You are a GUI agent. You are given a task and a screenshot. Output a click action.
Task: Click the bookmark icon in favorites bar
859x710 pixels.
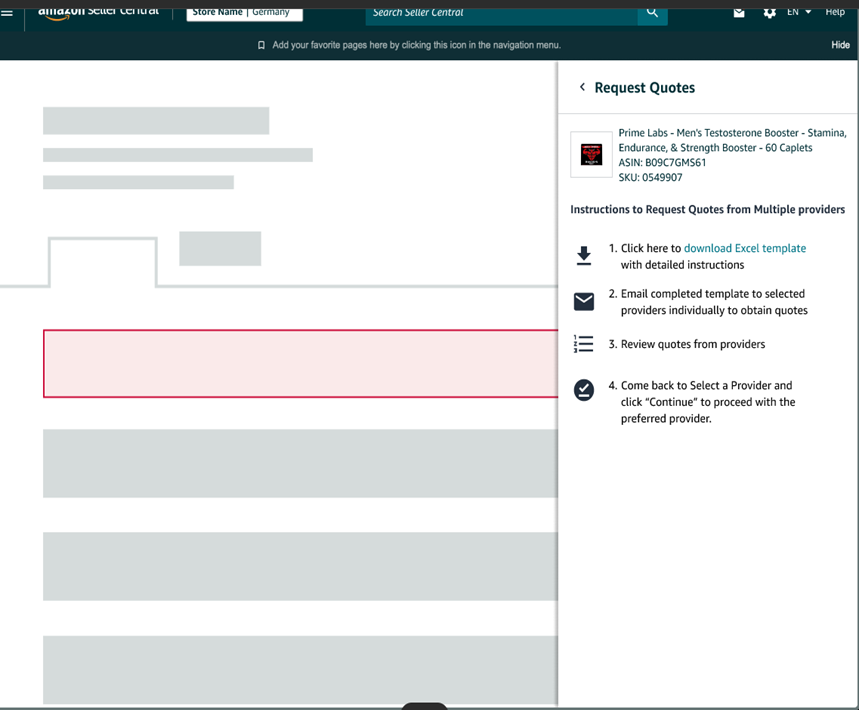click(x=262, y=45)
